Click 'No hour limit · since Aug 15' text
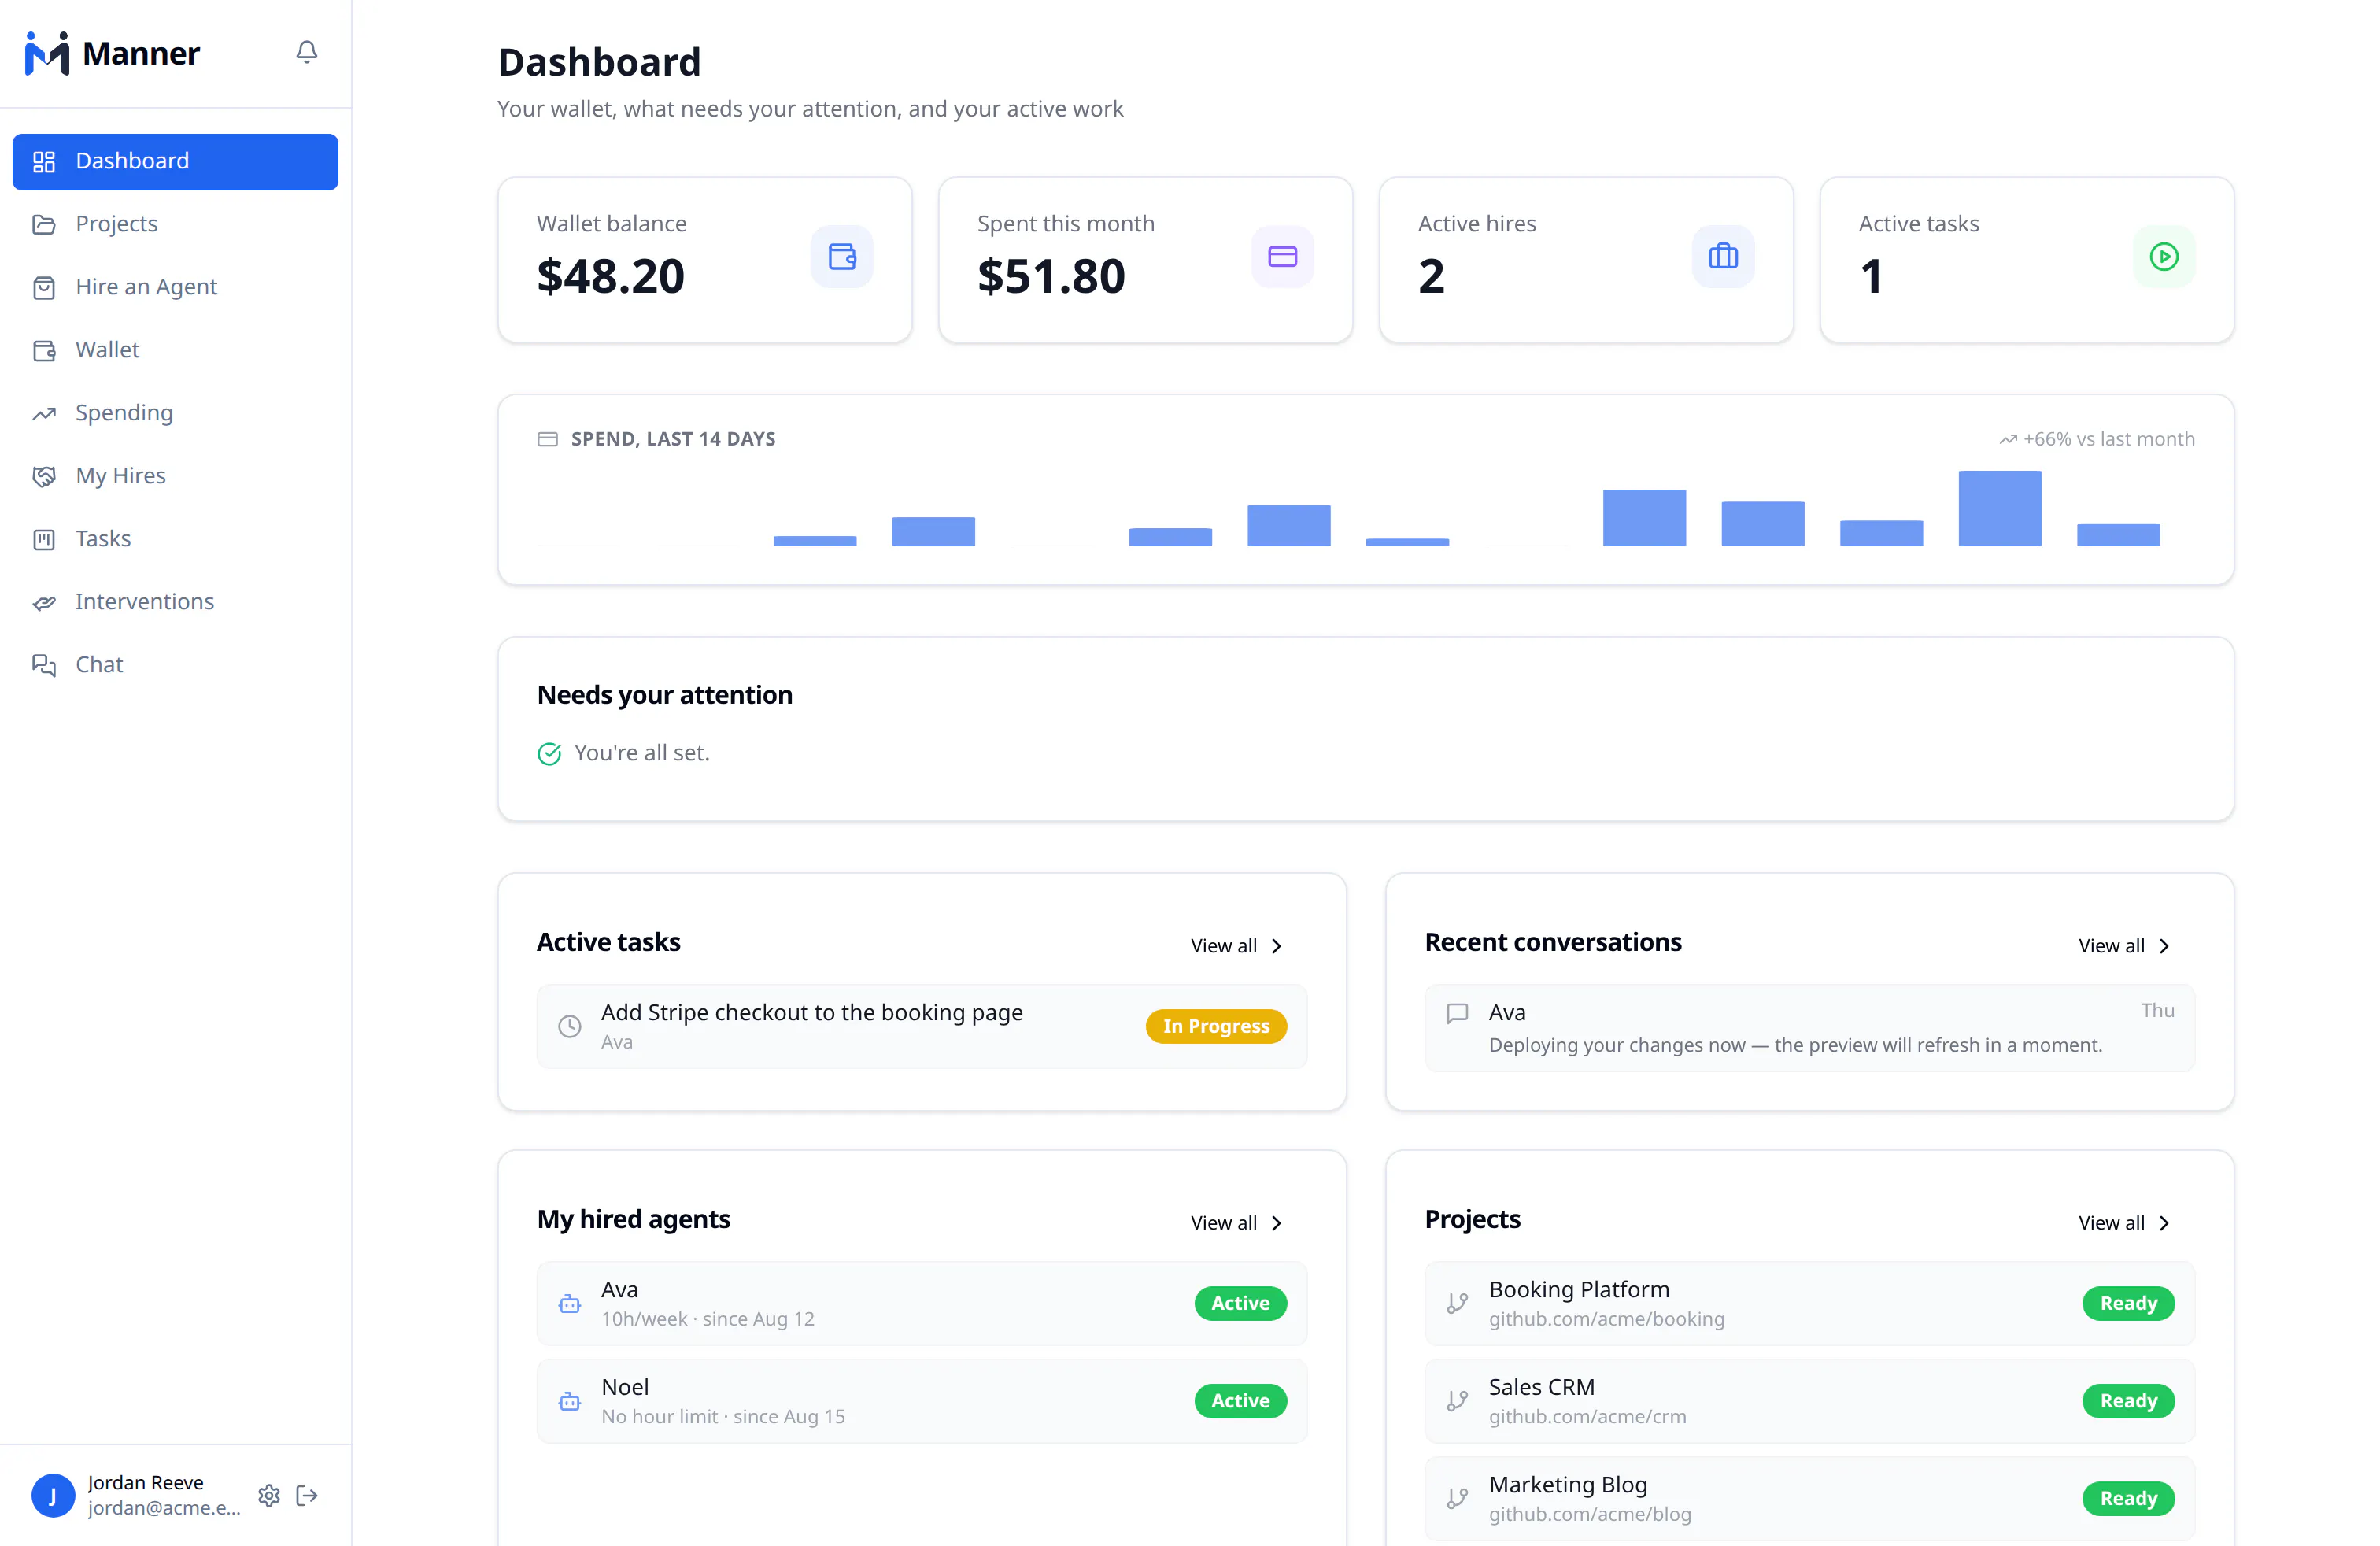2380x1546 pixels. 723,1416
